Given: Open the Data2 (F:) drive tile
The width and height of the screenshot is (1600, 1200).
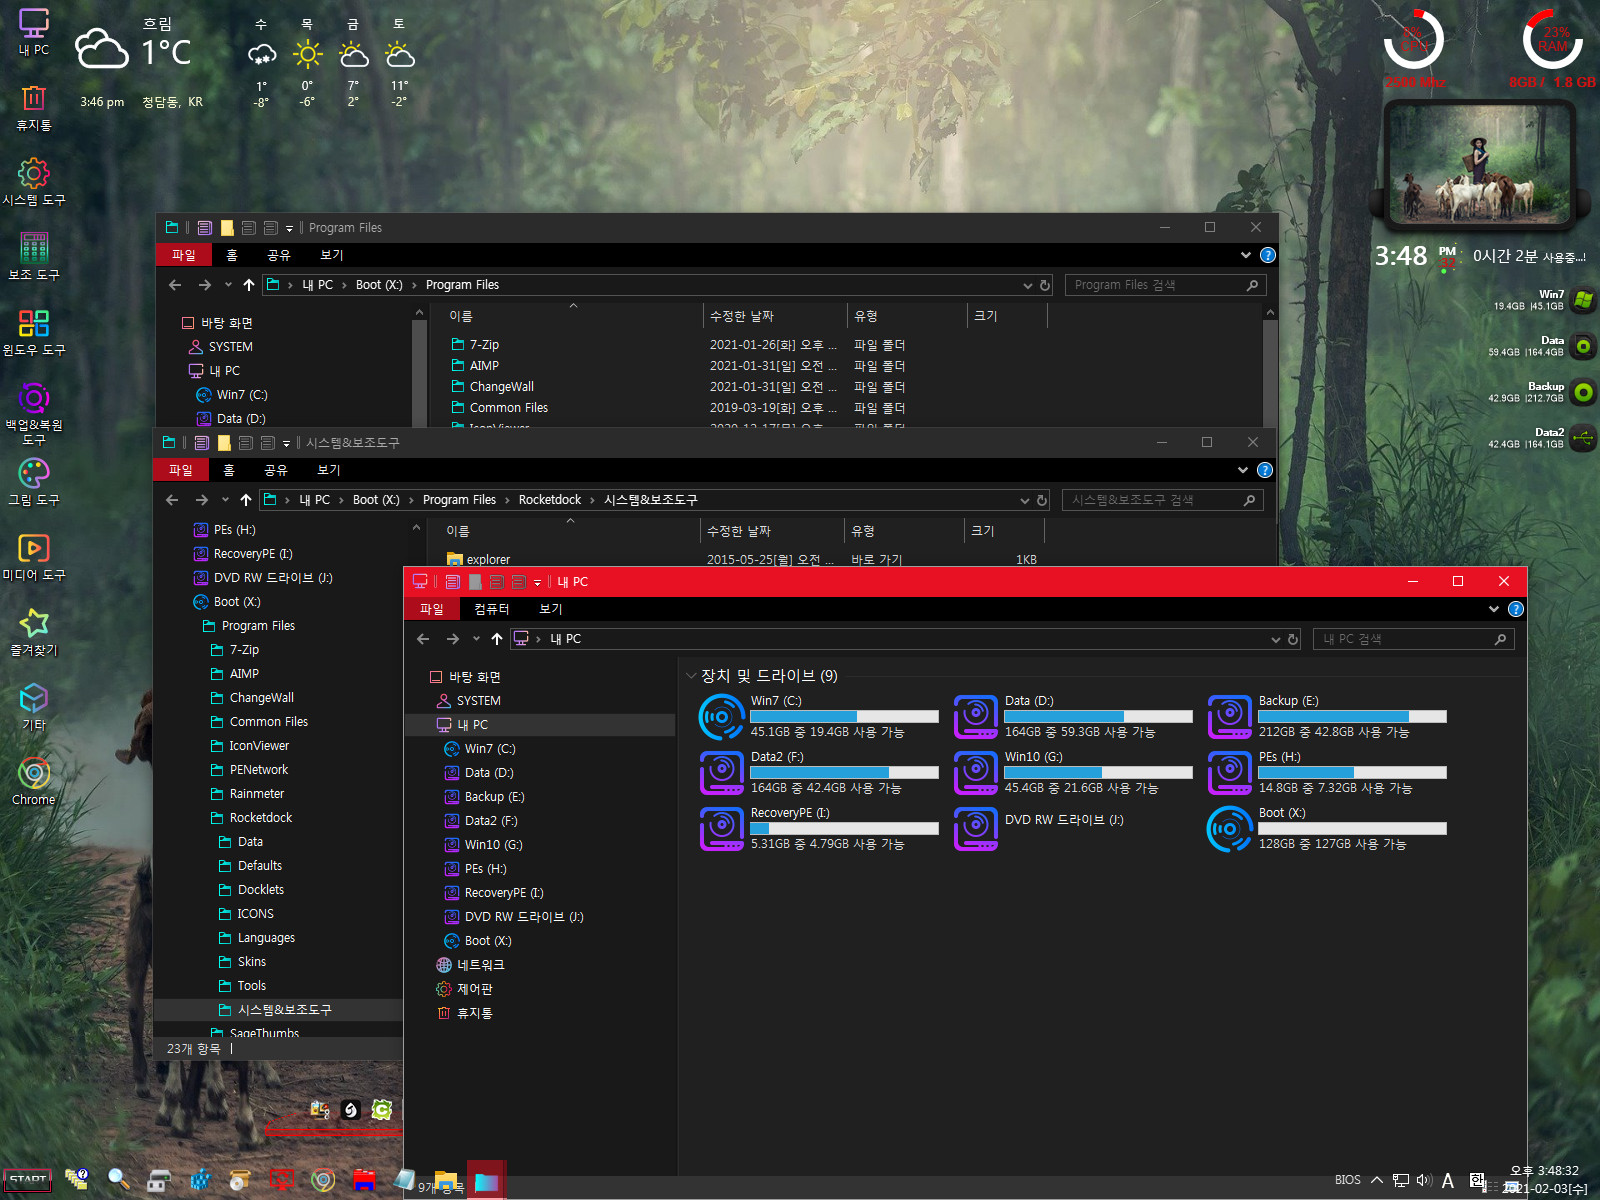Looking at the screenshot, I should point(820,773).
